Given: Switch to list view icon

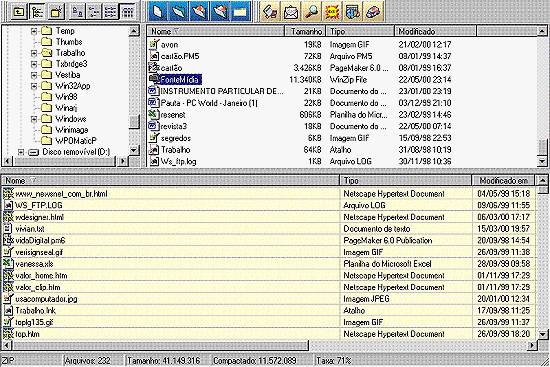Looking at the screenshot, I should [x=110, y=12].
